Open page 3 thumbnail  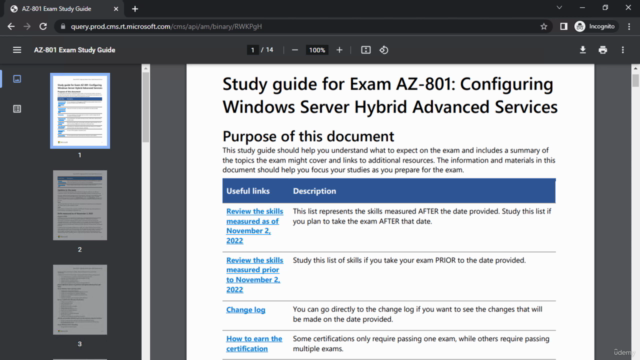coord(80,300)
